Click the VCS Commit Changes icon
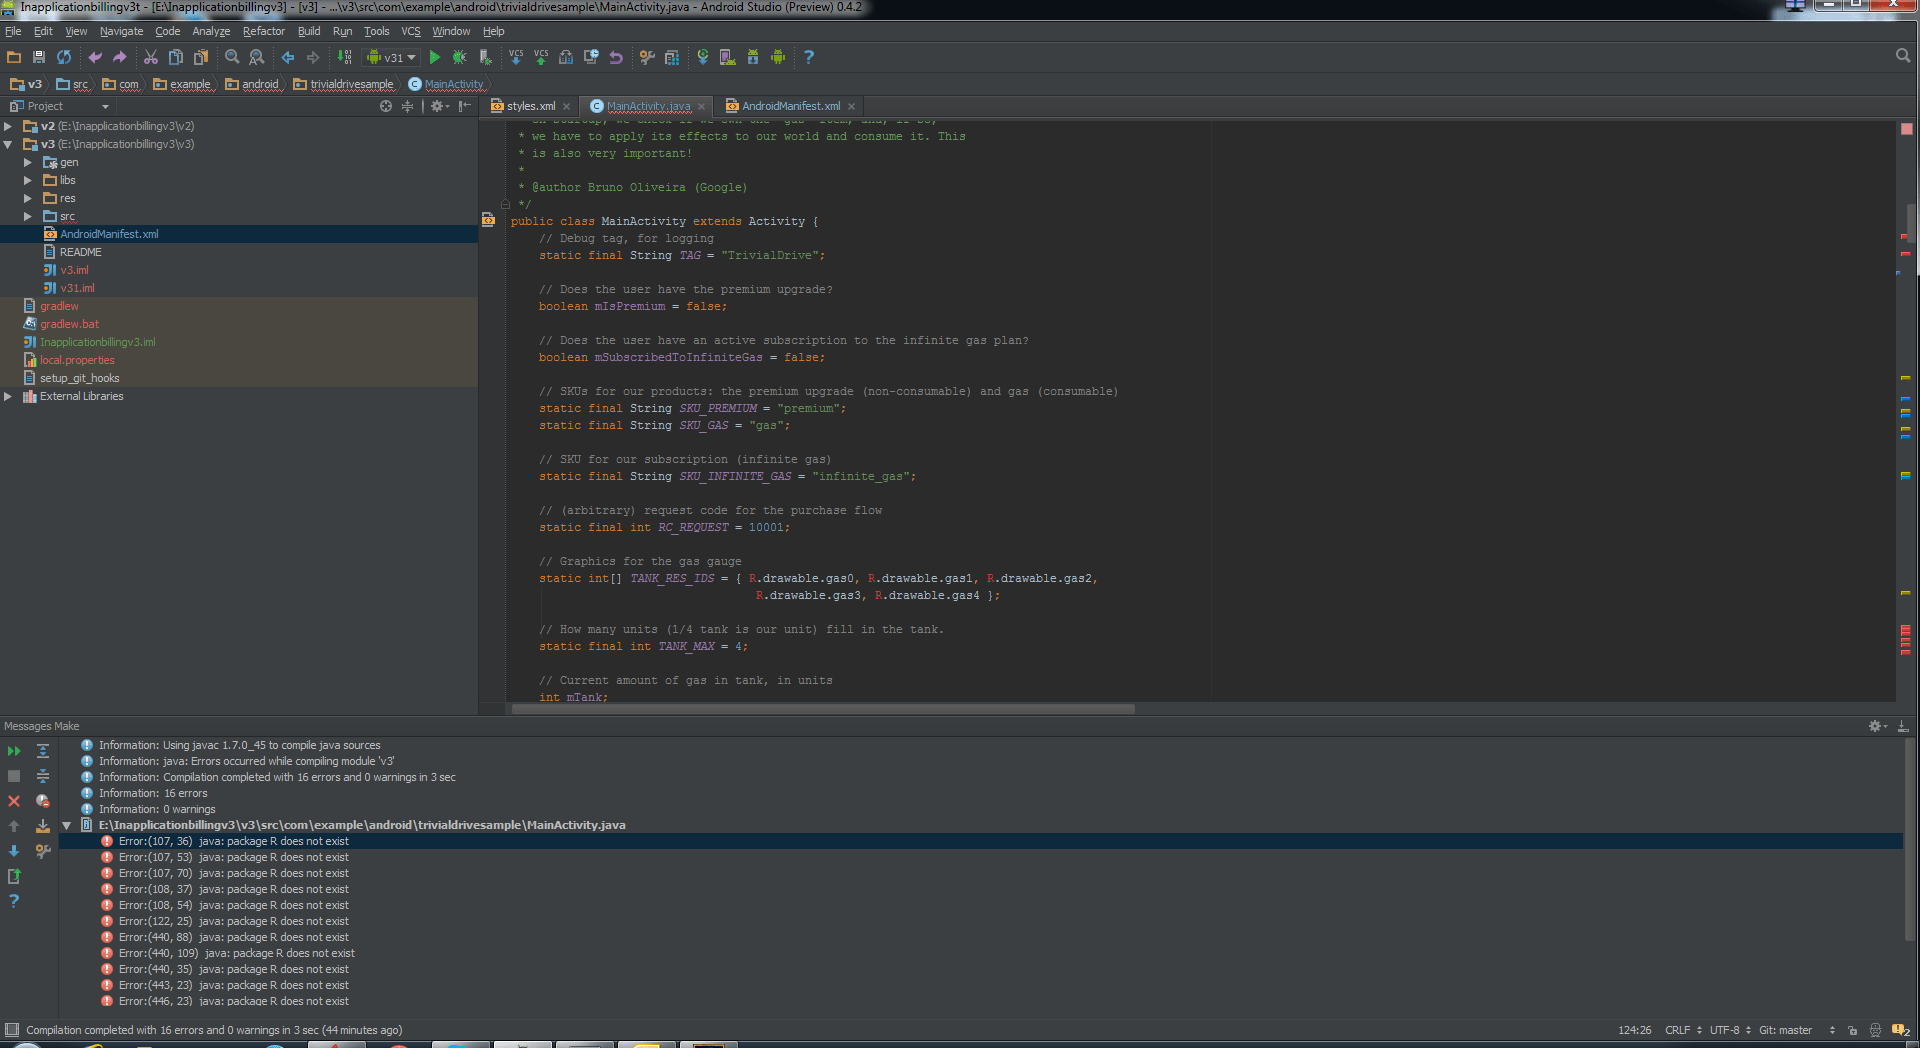This screenshot has height=1048, width=1920. (x=541, y=58)
